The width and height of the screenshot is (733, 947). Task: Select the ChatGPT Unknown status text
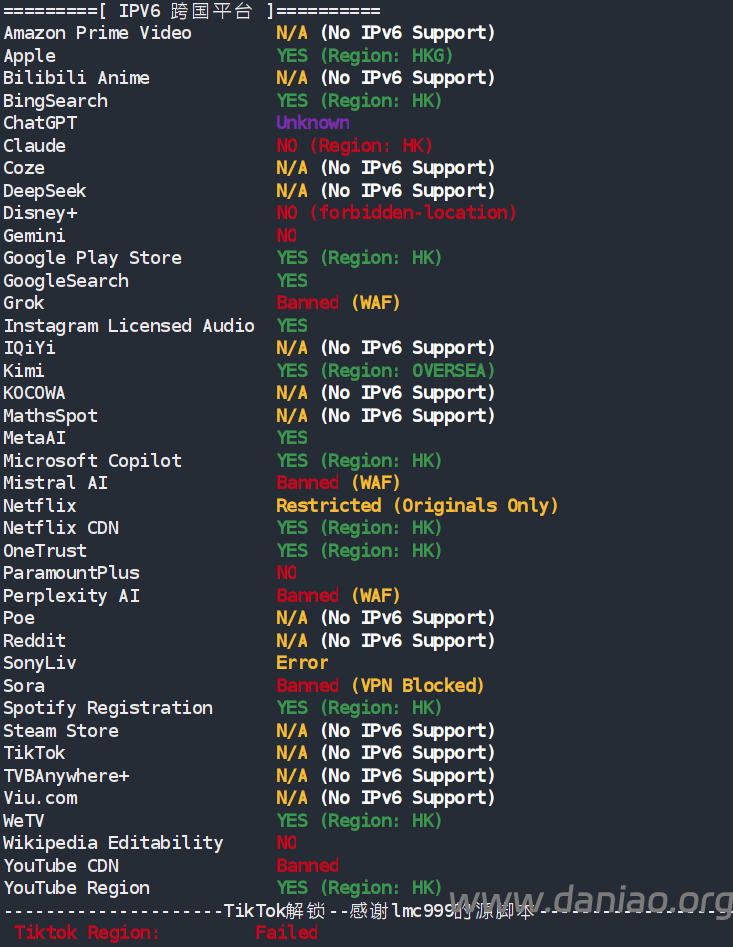[x=313, y=123]
